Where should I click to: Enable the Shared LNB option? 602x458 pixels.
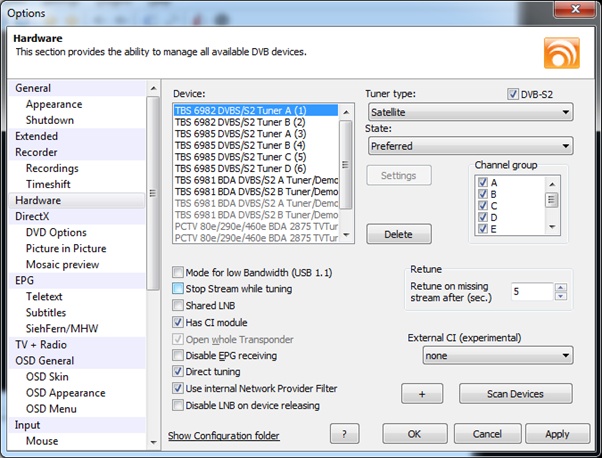(178, 306)
